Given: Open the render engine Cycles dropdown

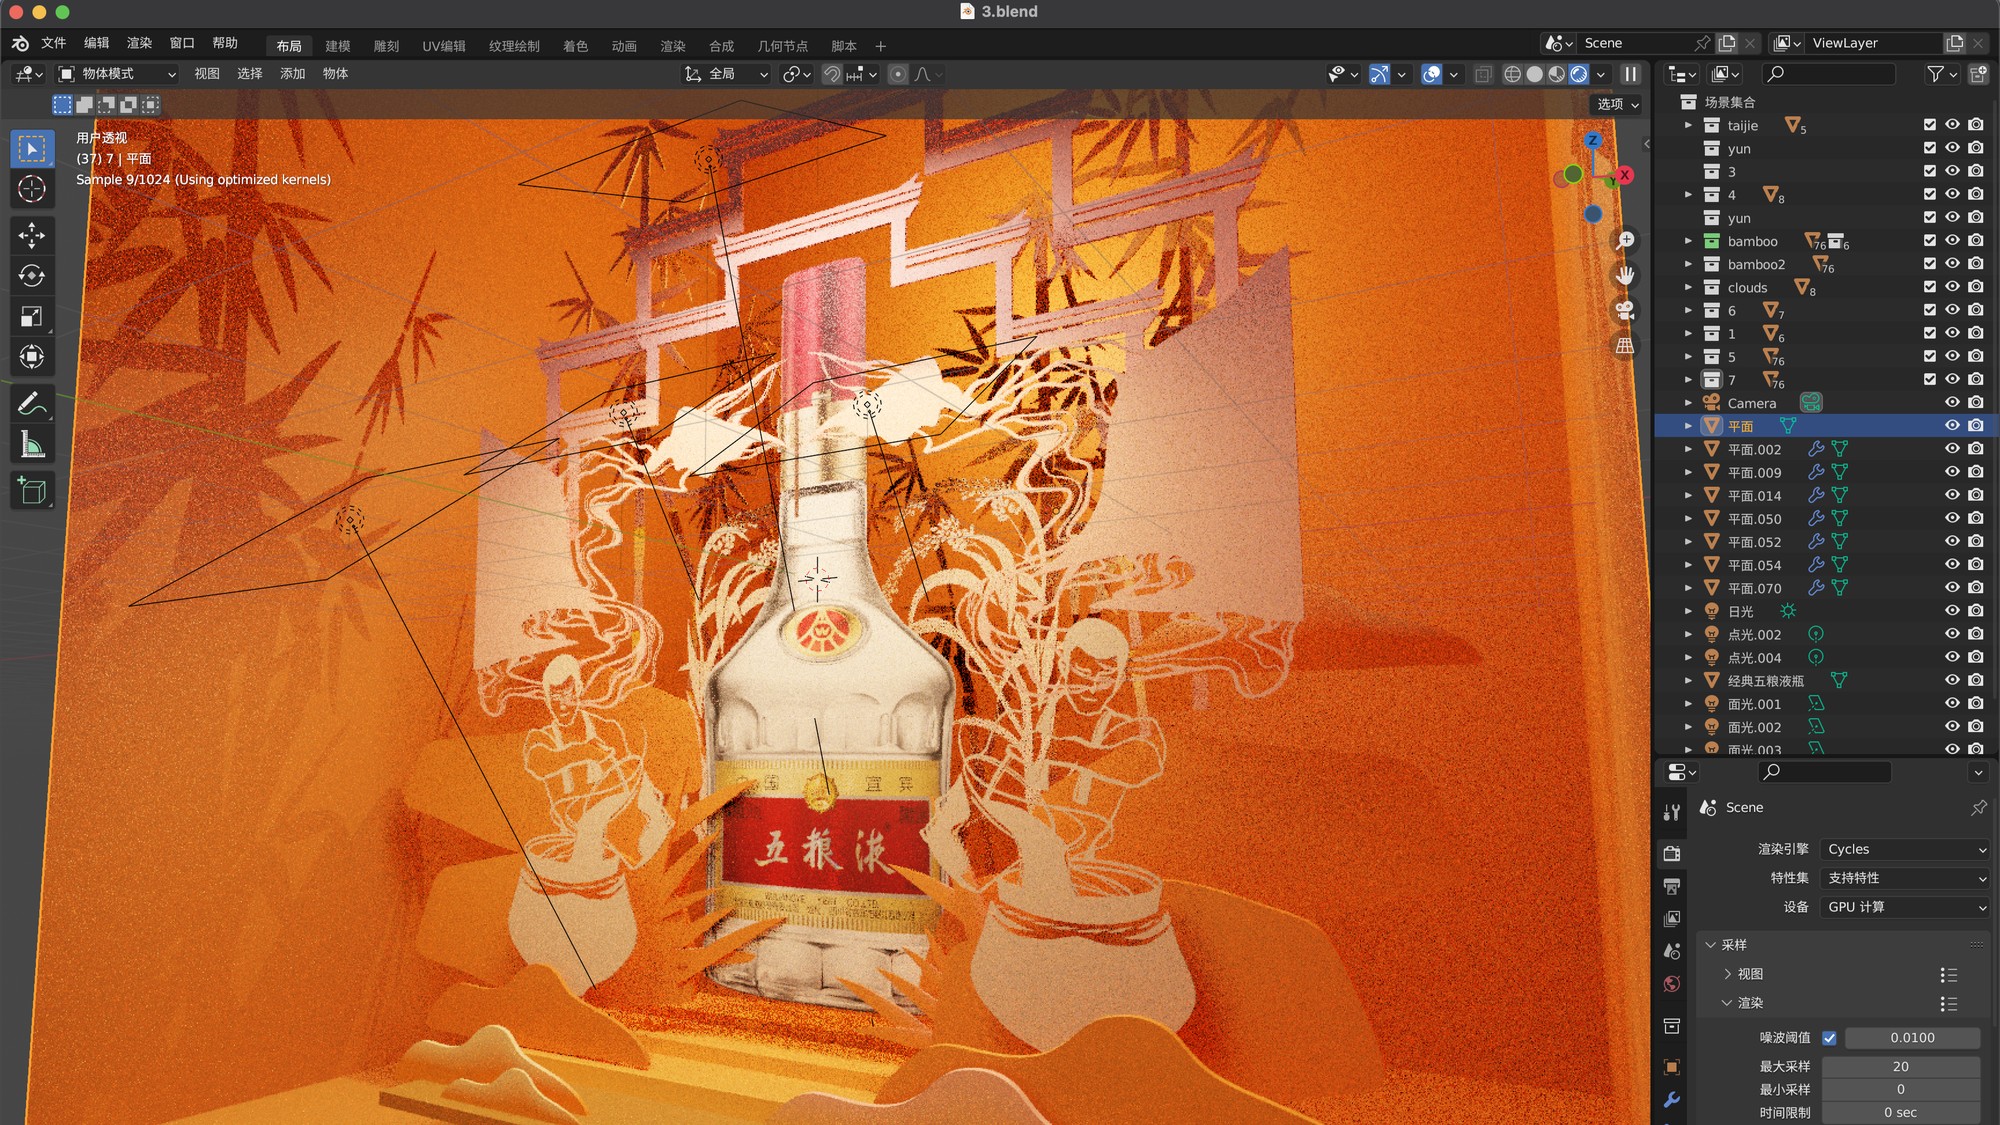Looking at the screenshot, I should click(x=1904, y=849).
